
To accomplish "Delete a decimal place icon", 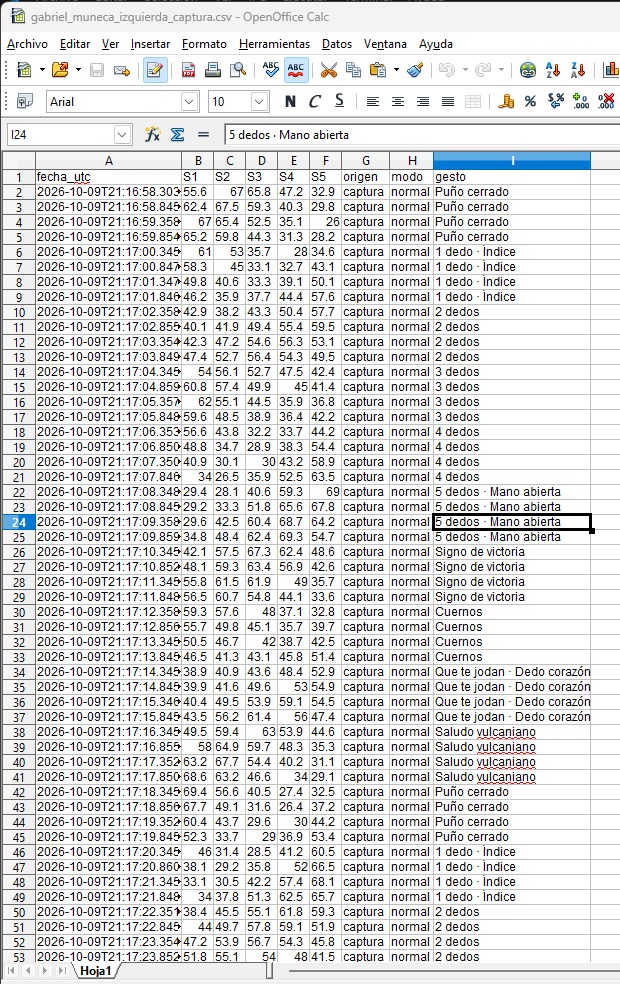I will coord(606,101).
